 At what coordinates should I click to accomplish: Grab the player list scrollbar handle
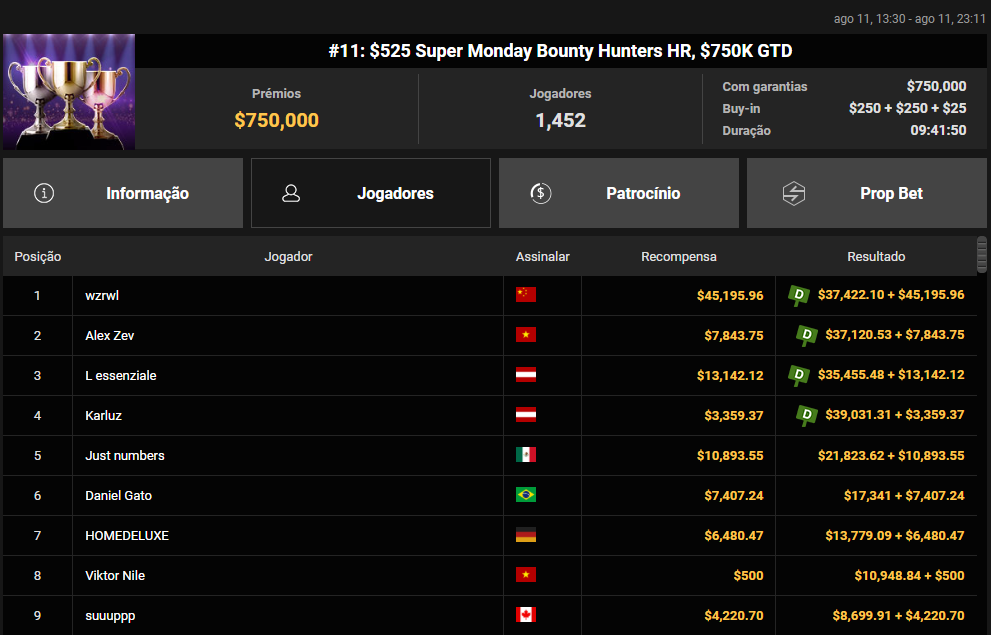(x=982, y=255)
